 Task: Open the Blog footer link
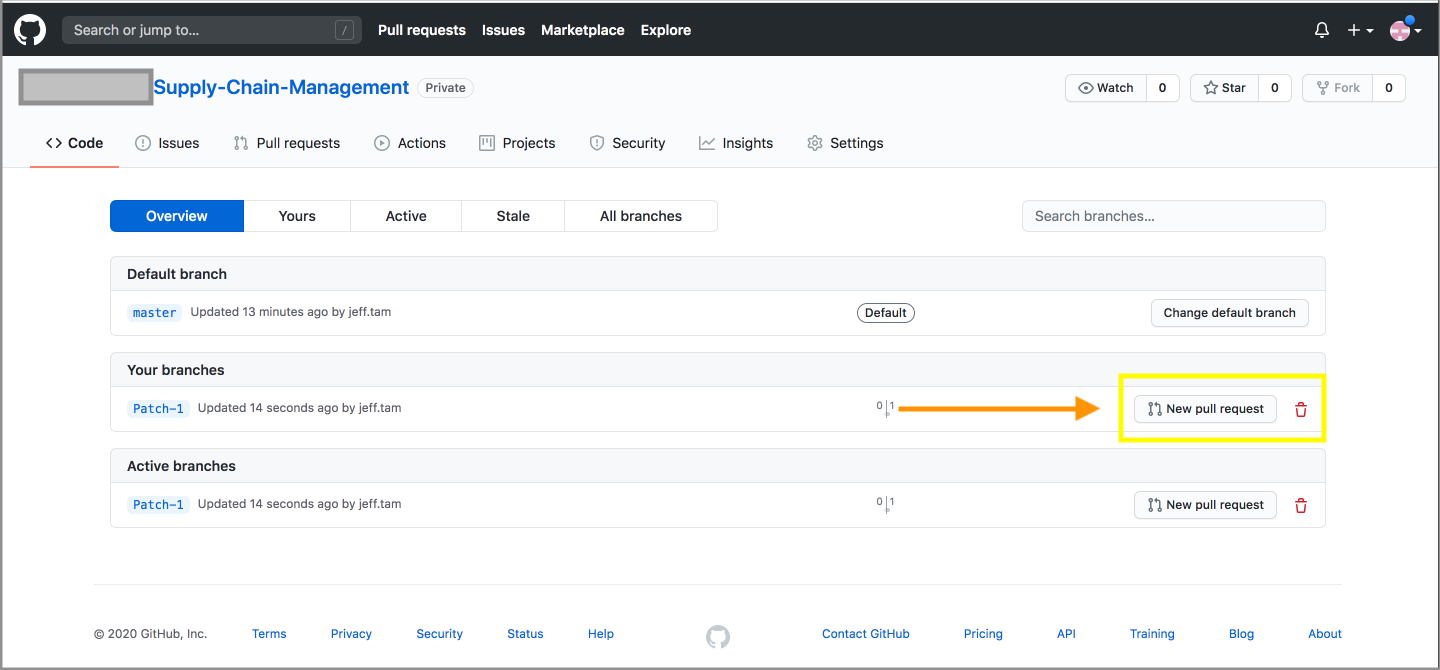point(1241,634)
